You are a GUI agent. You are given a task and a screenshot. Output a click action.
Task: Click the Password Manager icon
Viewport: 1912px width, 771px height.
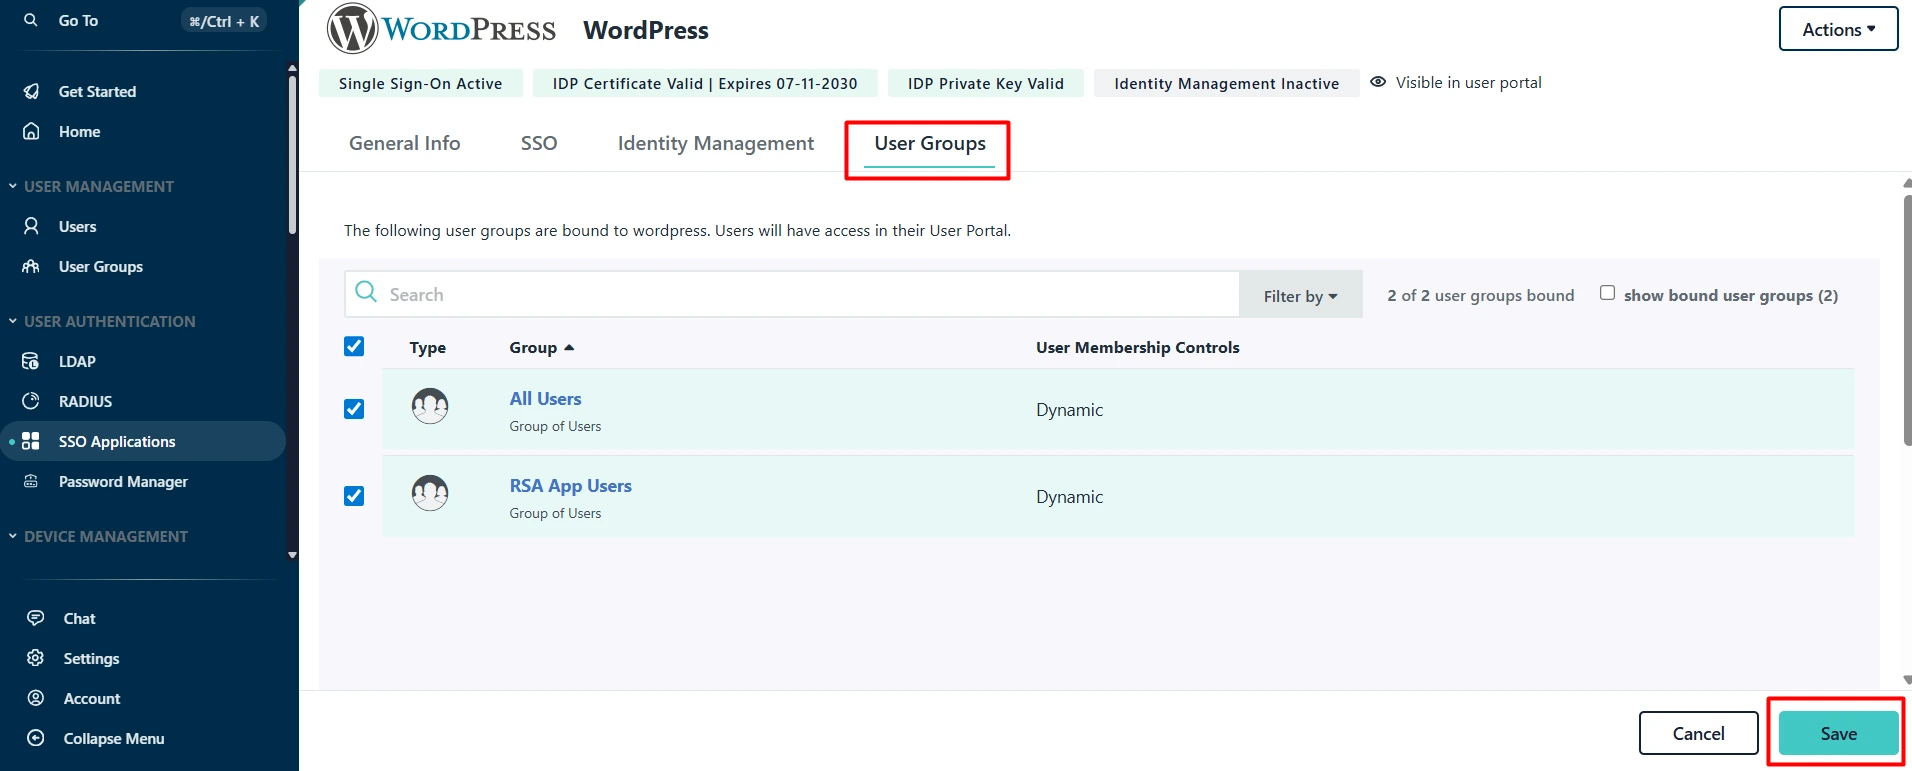tap(32, 481)
